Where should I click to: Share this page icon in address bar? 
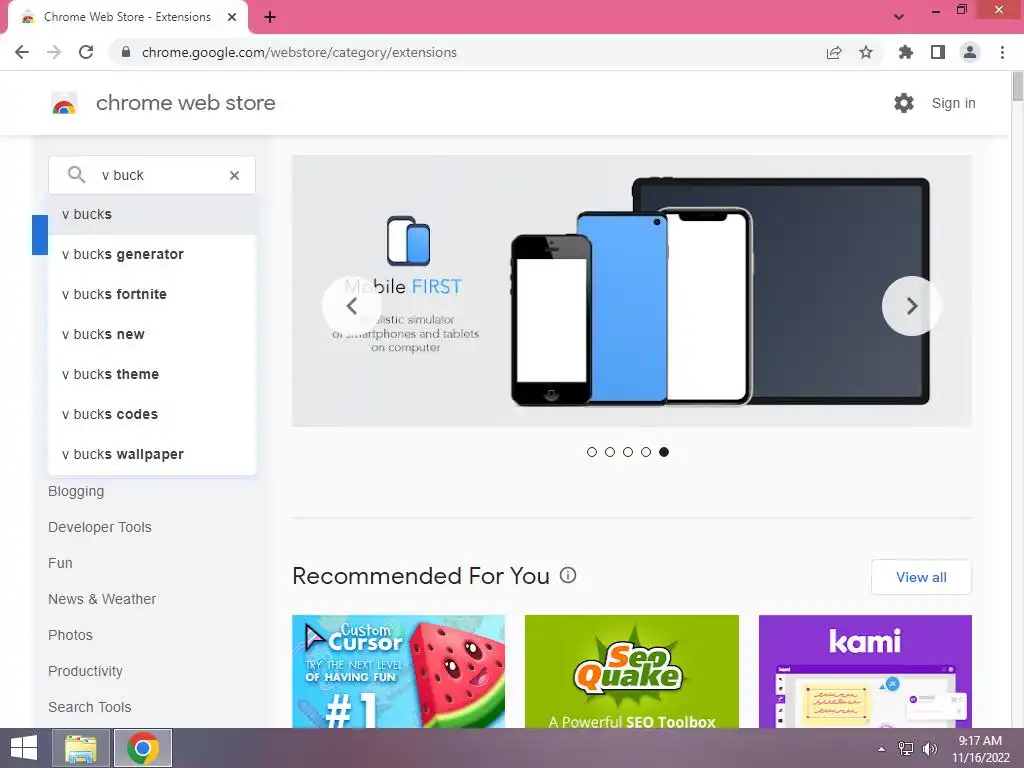pyautogui.click(x=834, y=52)
